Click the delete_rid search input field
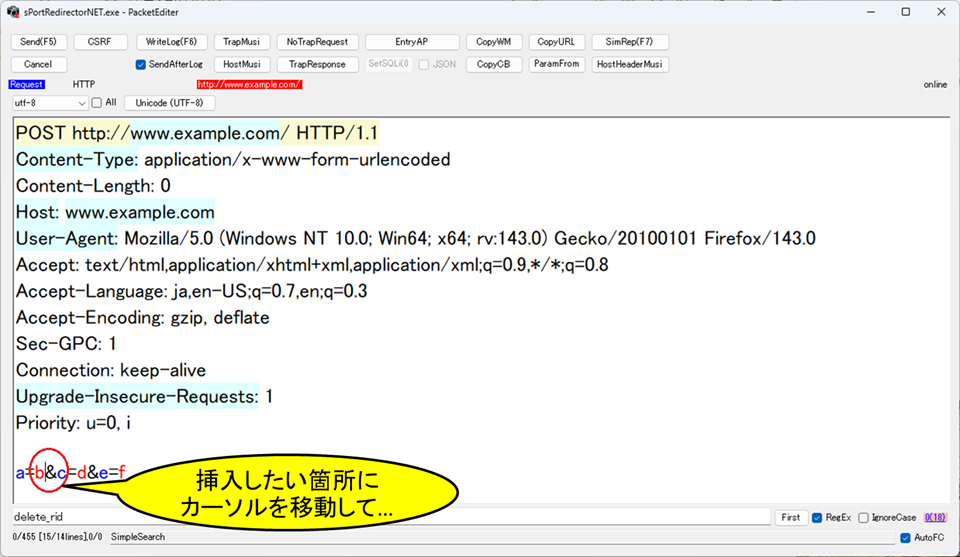The image size is (960, 557). pos(391,517)
